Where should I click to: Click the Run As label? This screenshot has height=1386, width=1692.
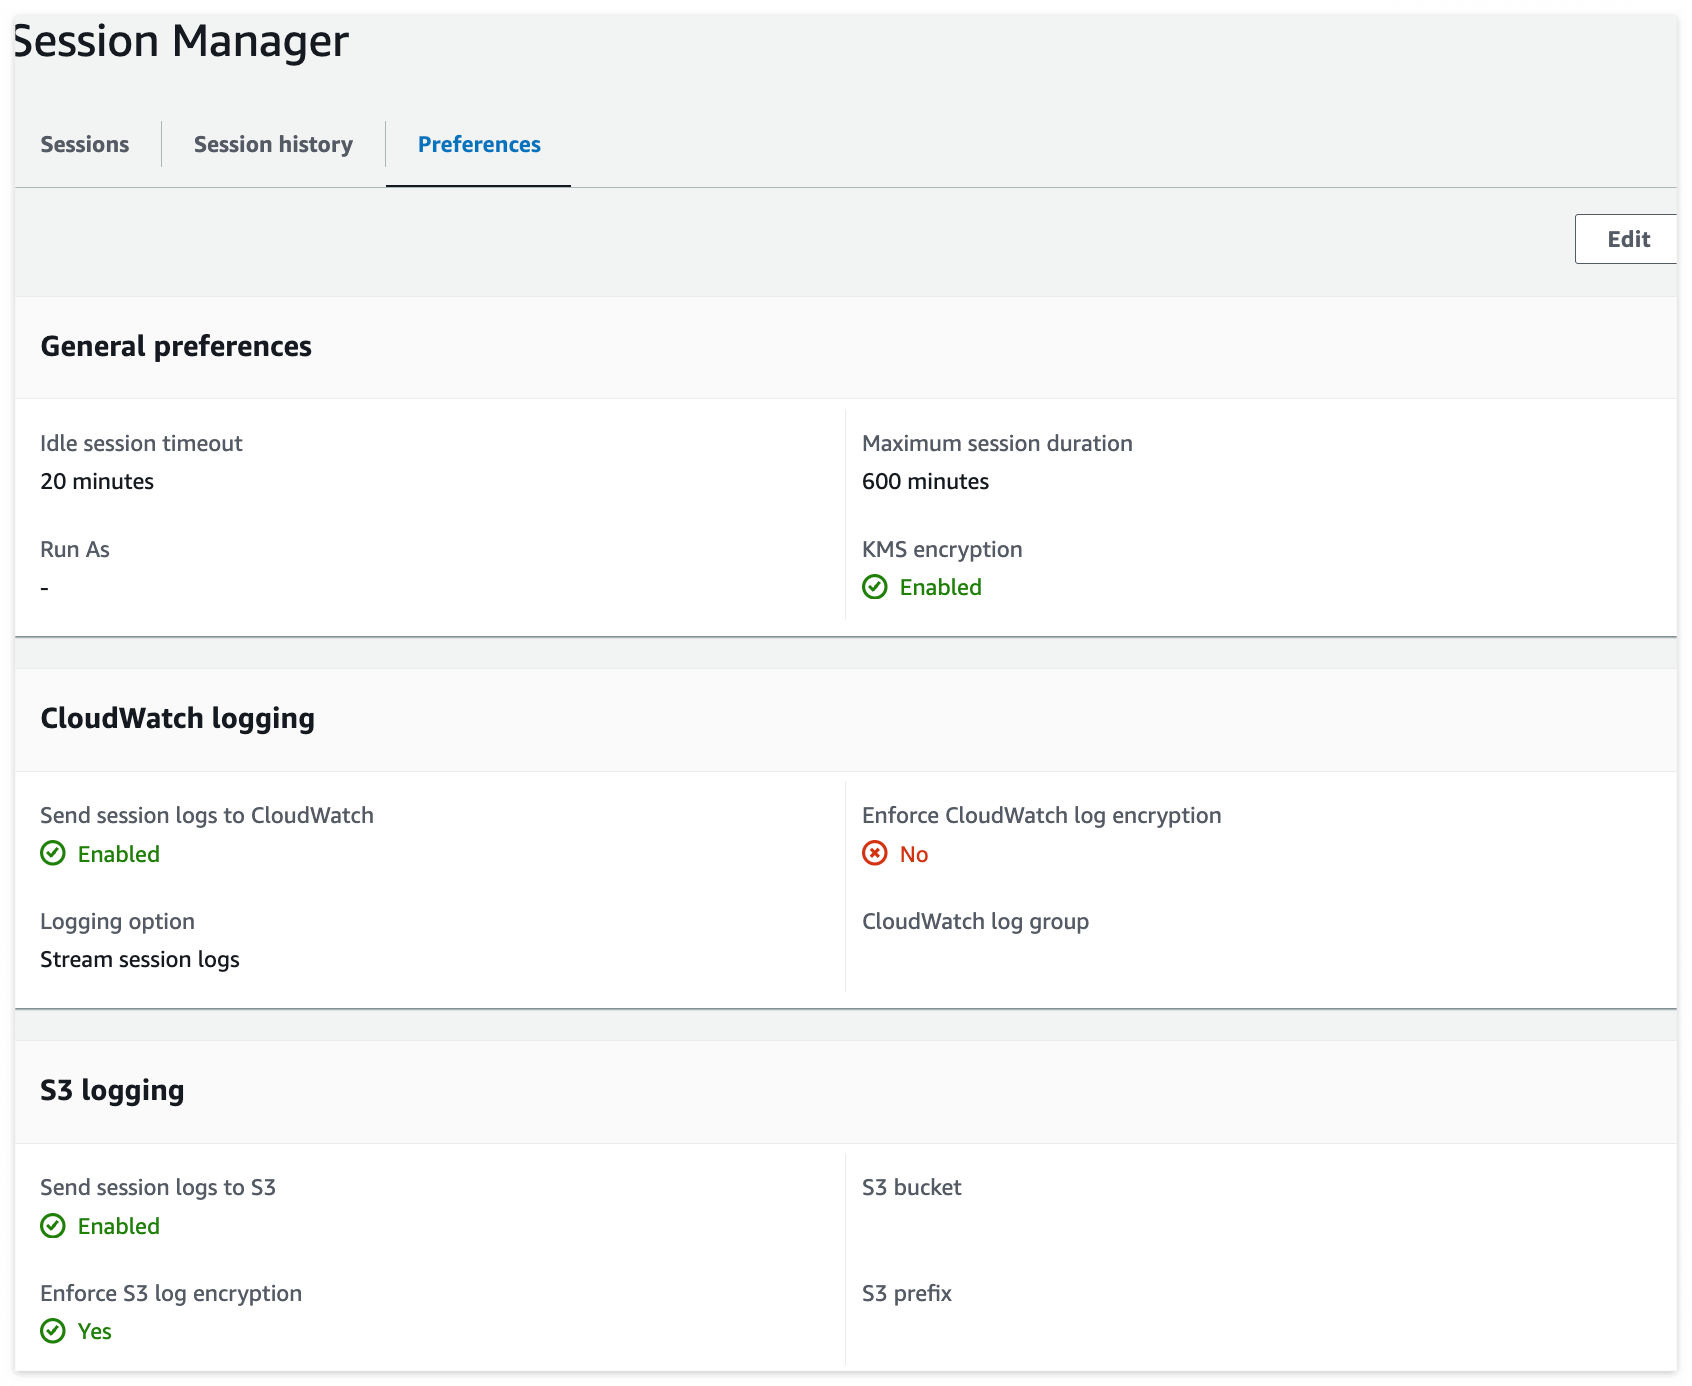click(75, 549)
